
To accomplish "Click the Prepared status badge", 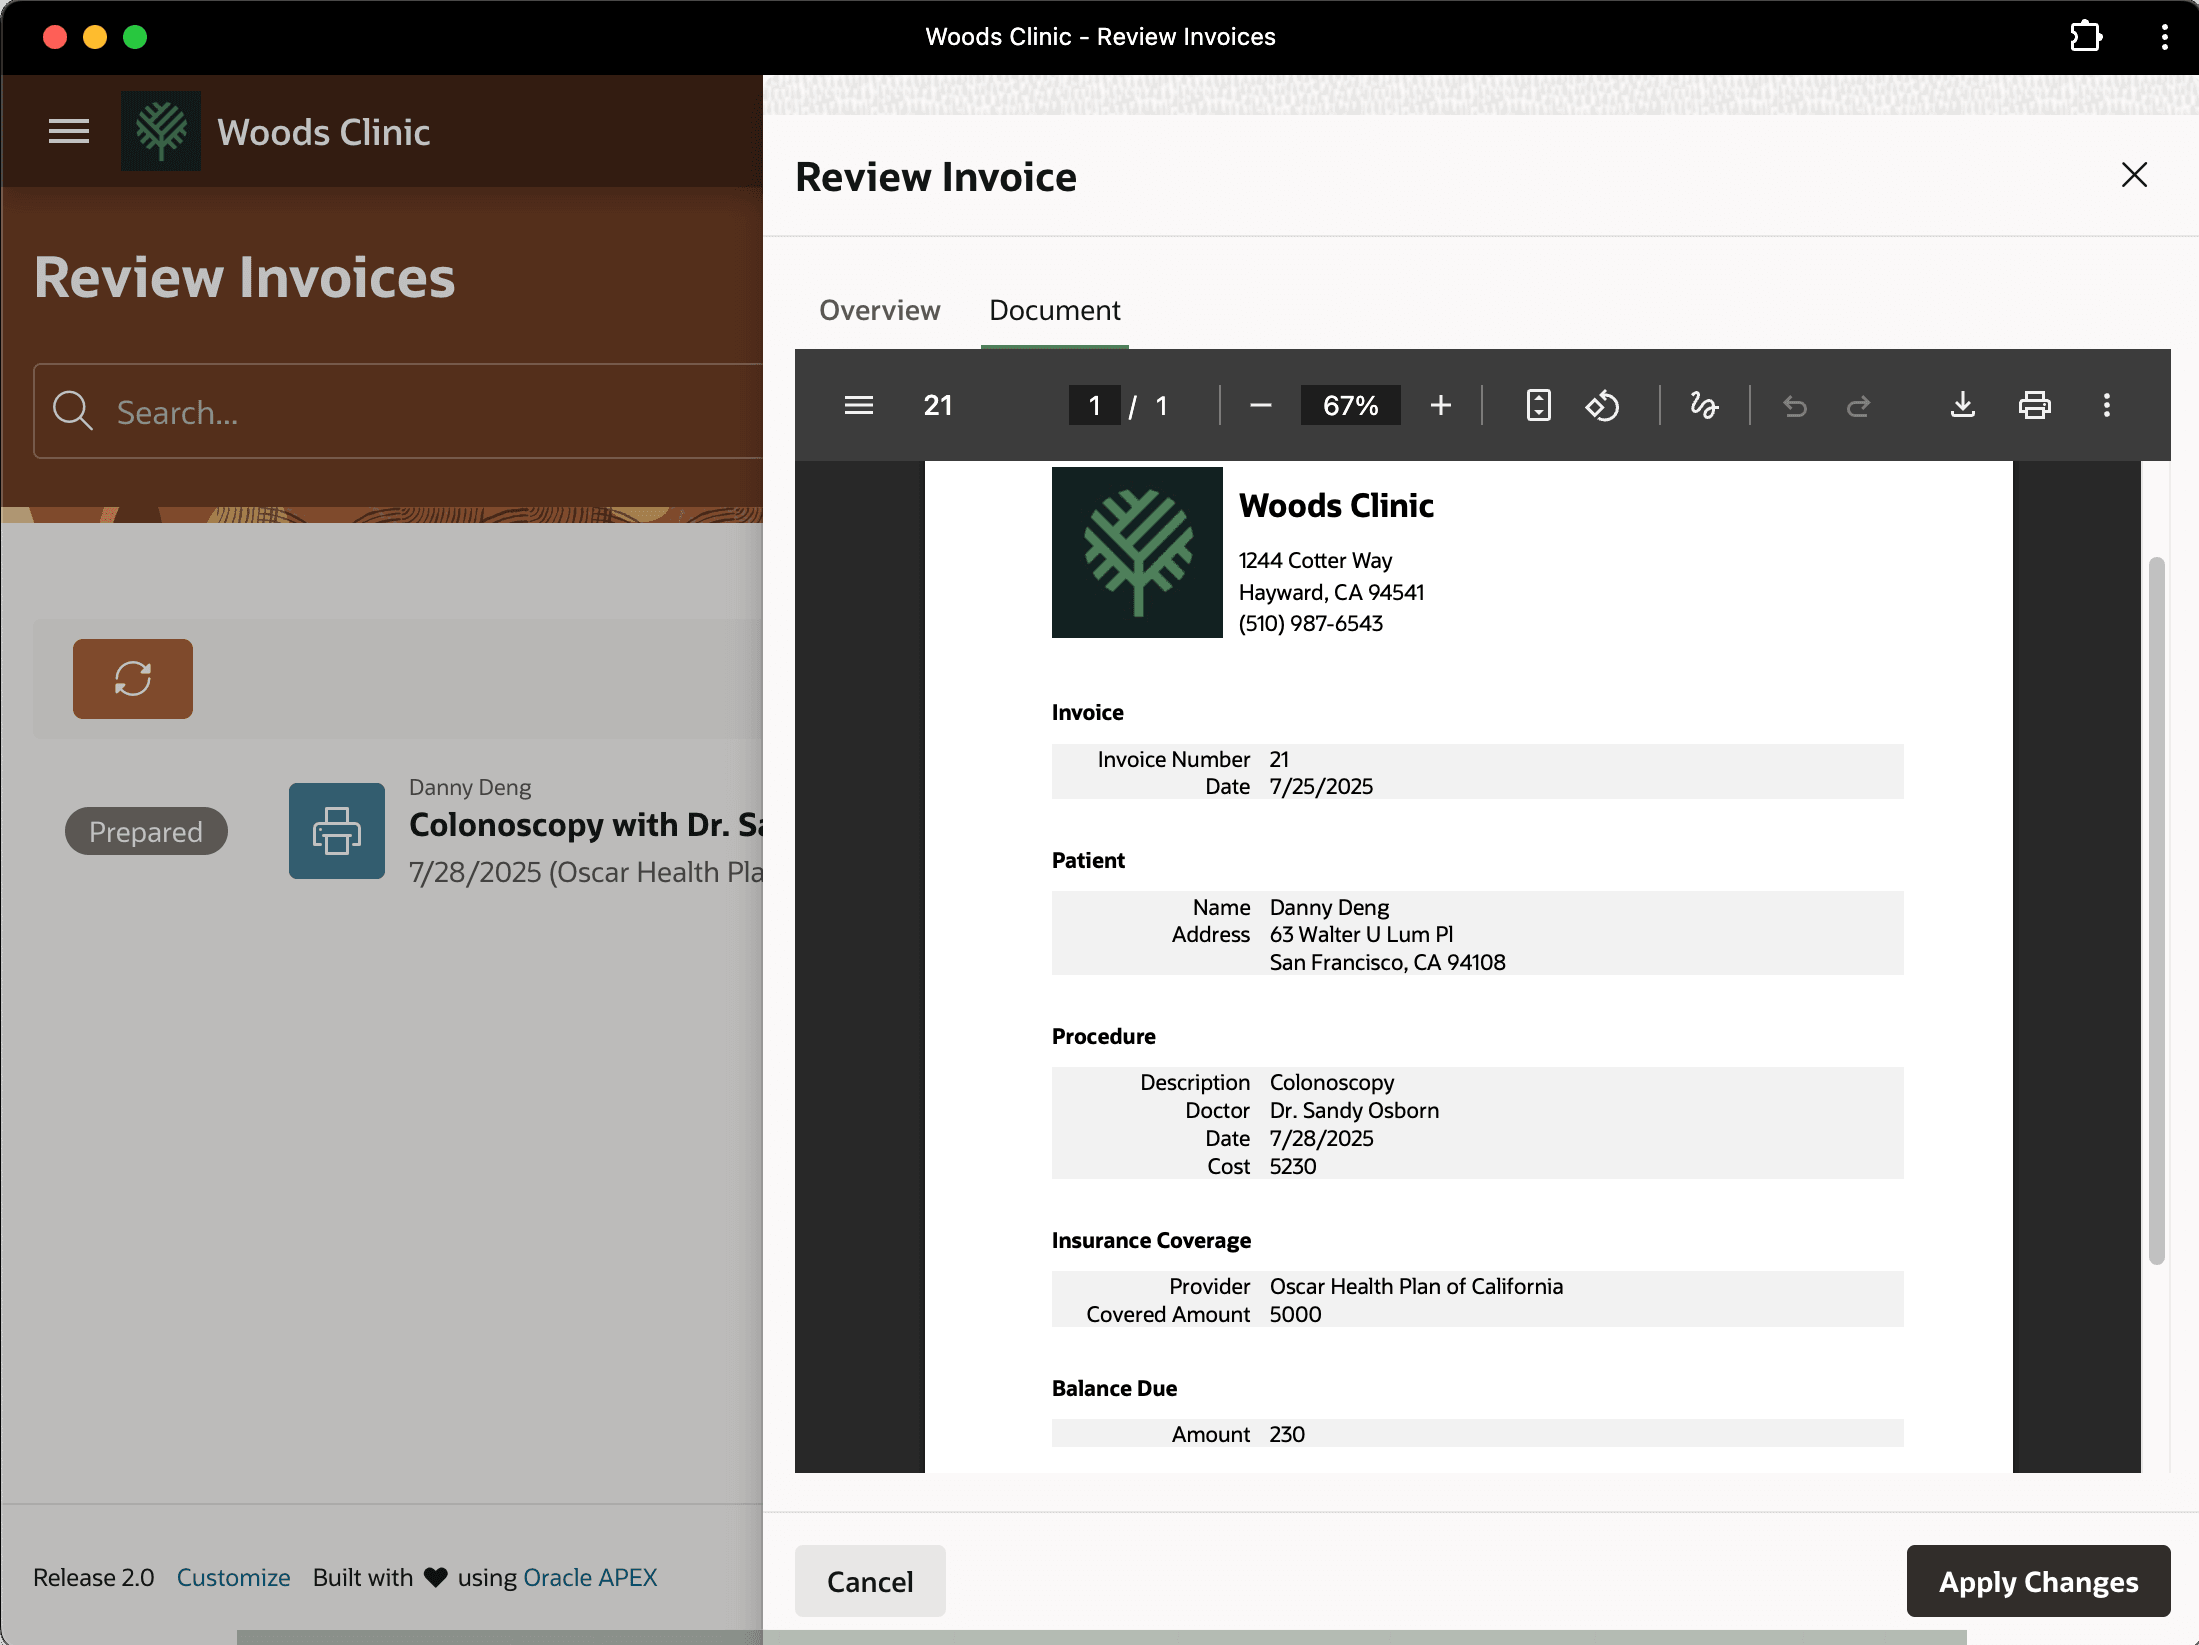I will coord(146,831).
